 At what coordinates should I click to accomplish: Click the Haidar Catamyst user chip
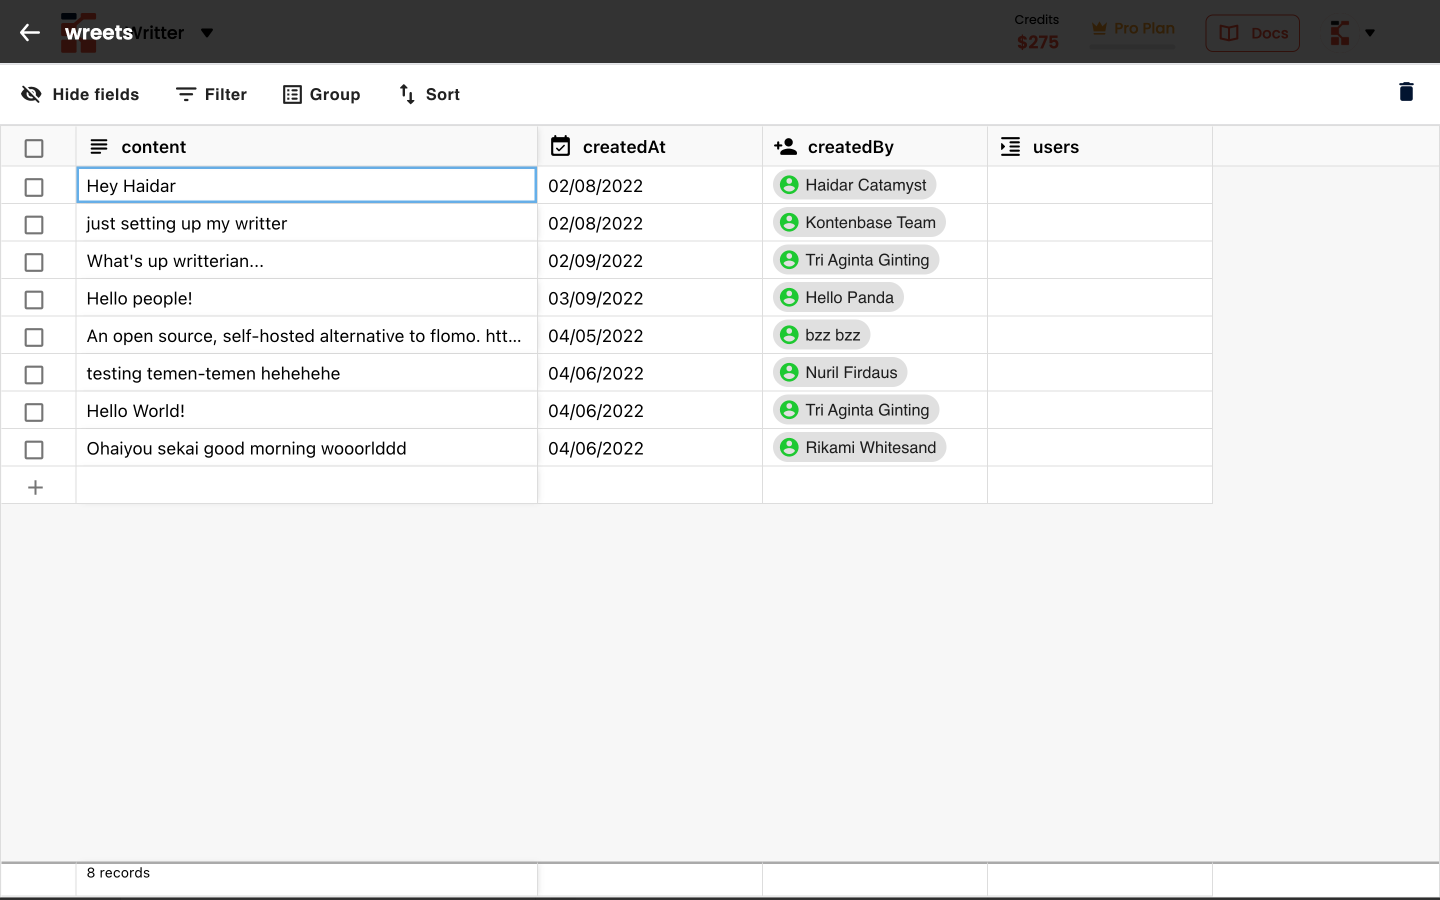(x=855, y=185)
